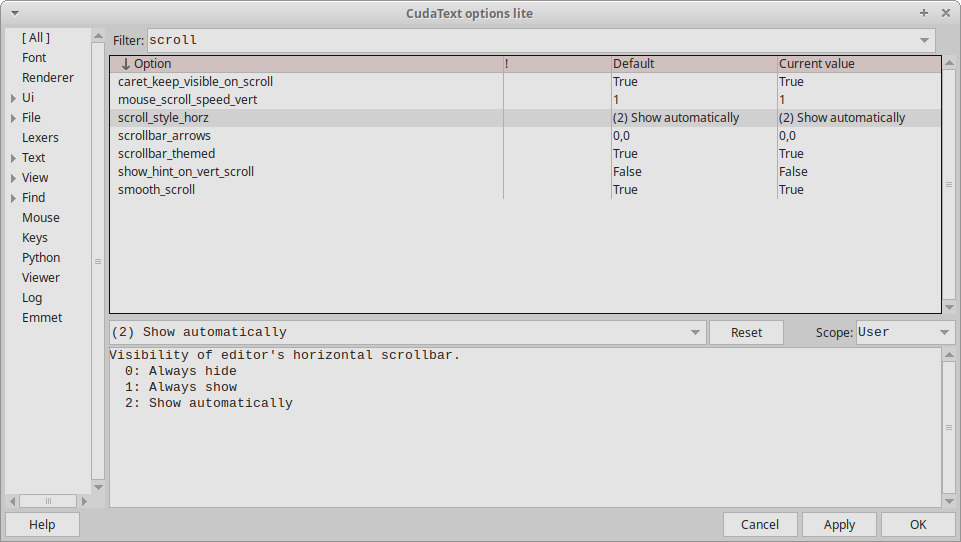Screen dimensions: 961x542
Task: Select the scrollbar_arrows option row
Action: 526,136
